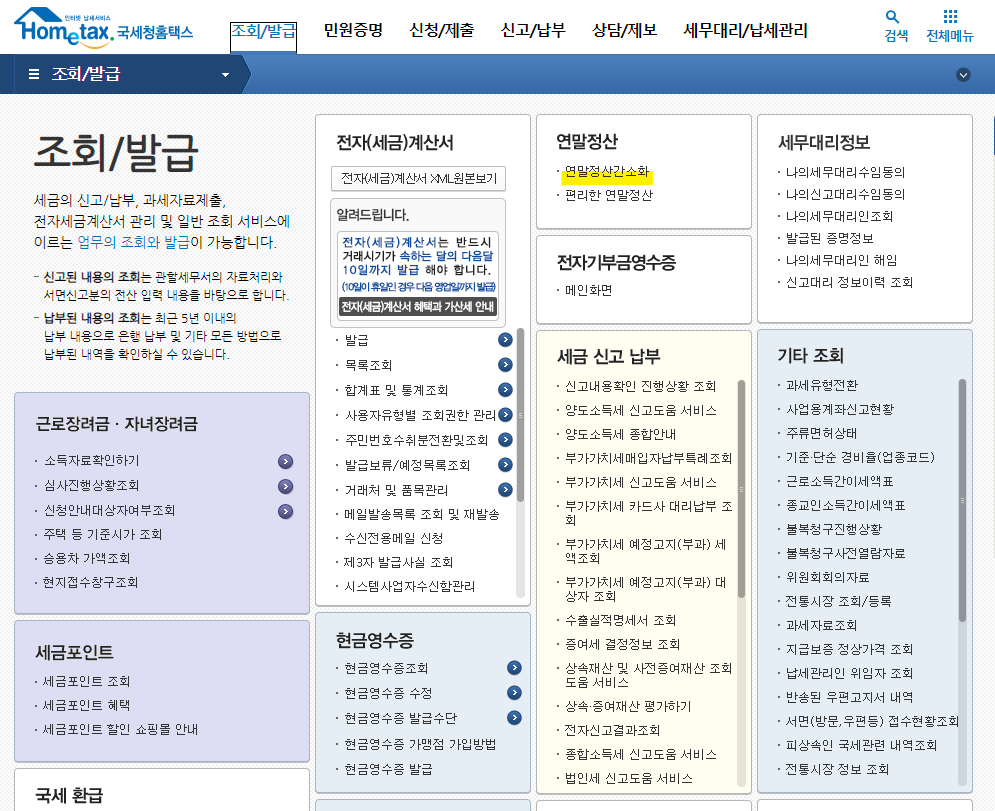The image size is (995, 811).
Task: Click the arrow icon next to 심사진행상황조회
Action: coord(286,484)
